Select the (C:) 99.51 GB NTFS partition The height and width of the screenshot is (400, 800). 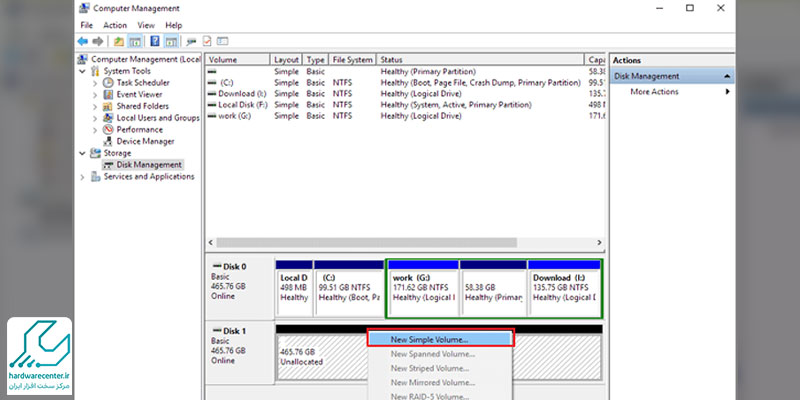click(349, 288)
